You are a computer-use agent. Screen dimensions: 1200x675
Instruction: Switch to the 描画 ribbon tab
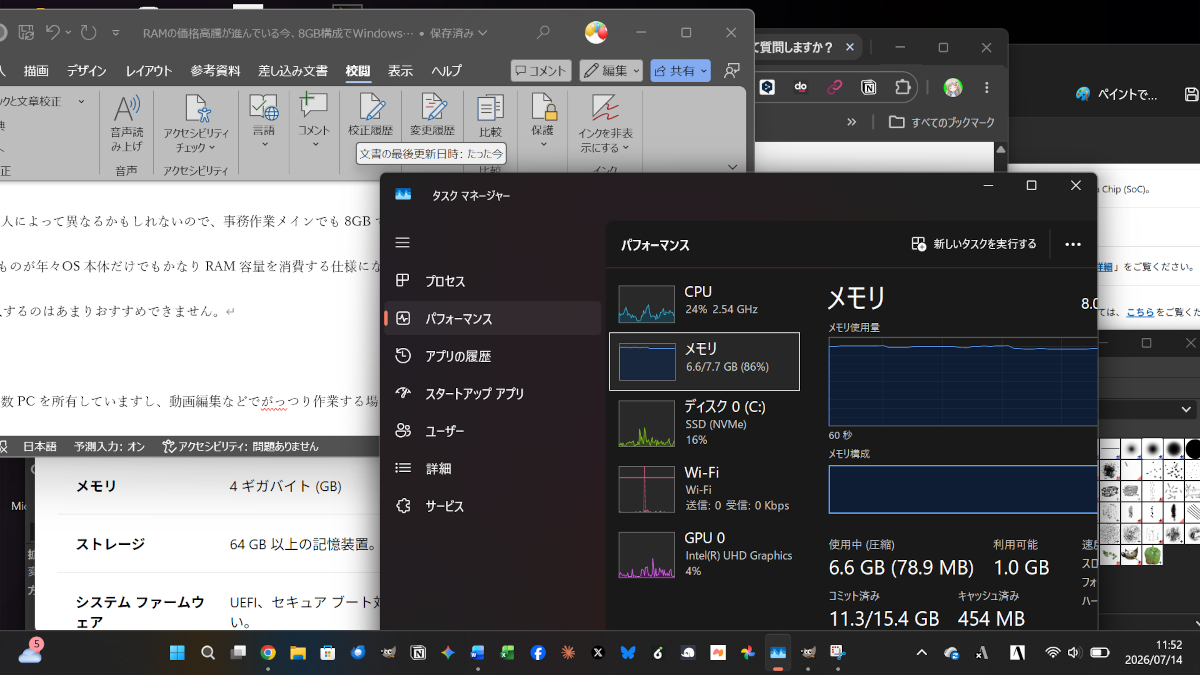click(36, 71)
